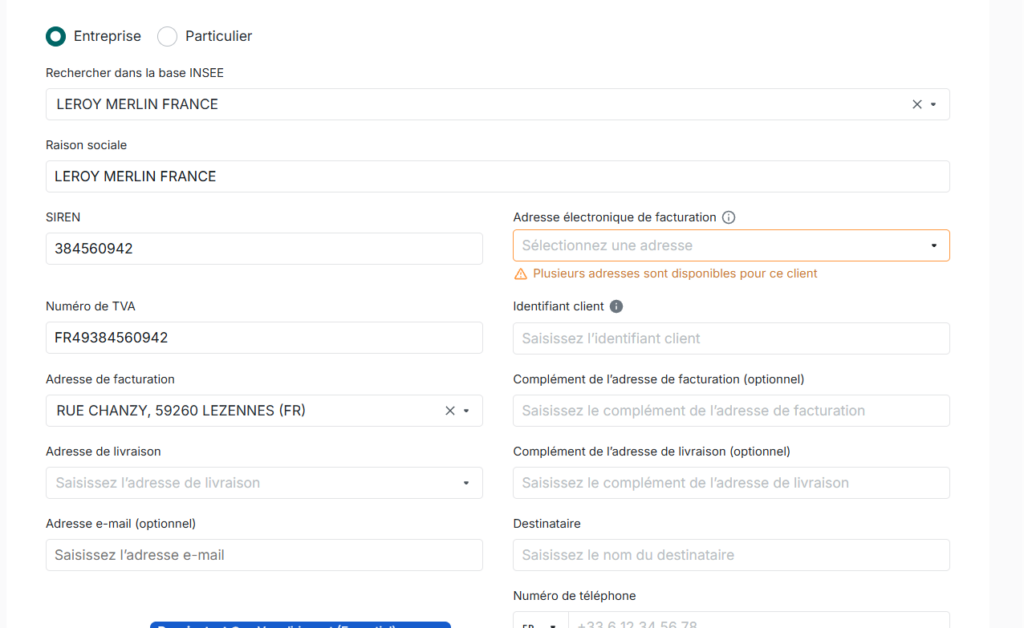Select the Particulier radio button
The width and height of the screenshot is (1024, 628).
tap(167, 37)
